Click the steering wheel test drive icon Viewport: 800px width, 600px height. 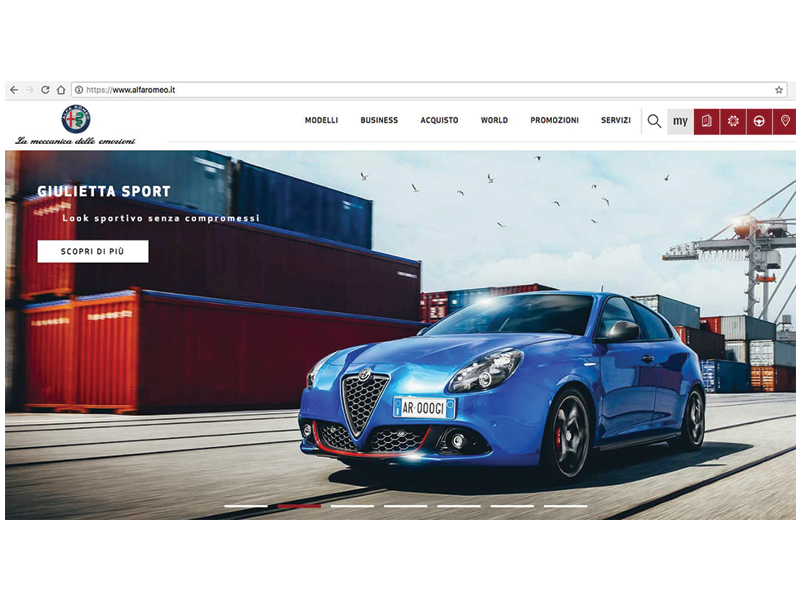759,121
